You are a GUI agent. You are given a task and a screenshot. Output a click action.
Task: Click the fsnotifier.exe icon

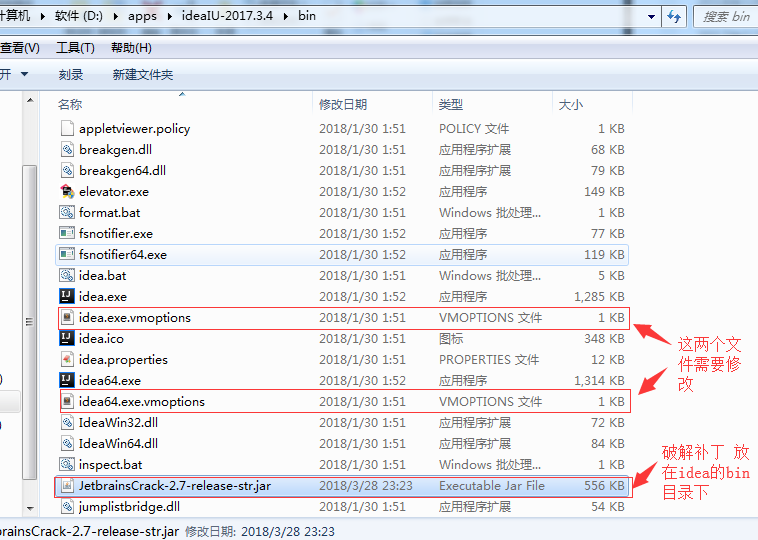click(67, 234)
